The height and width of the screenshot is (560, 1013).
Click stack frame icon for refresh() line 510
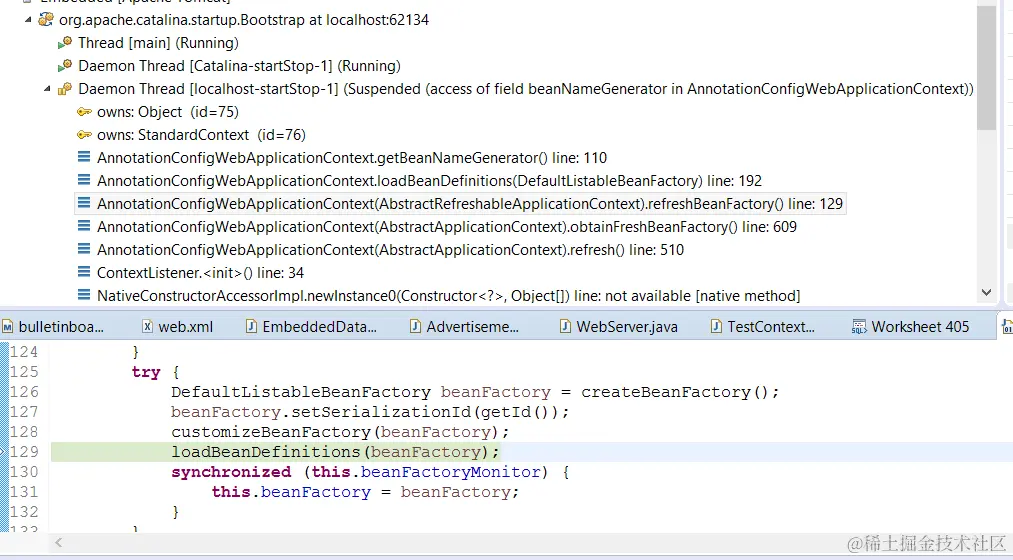[84, 249]
